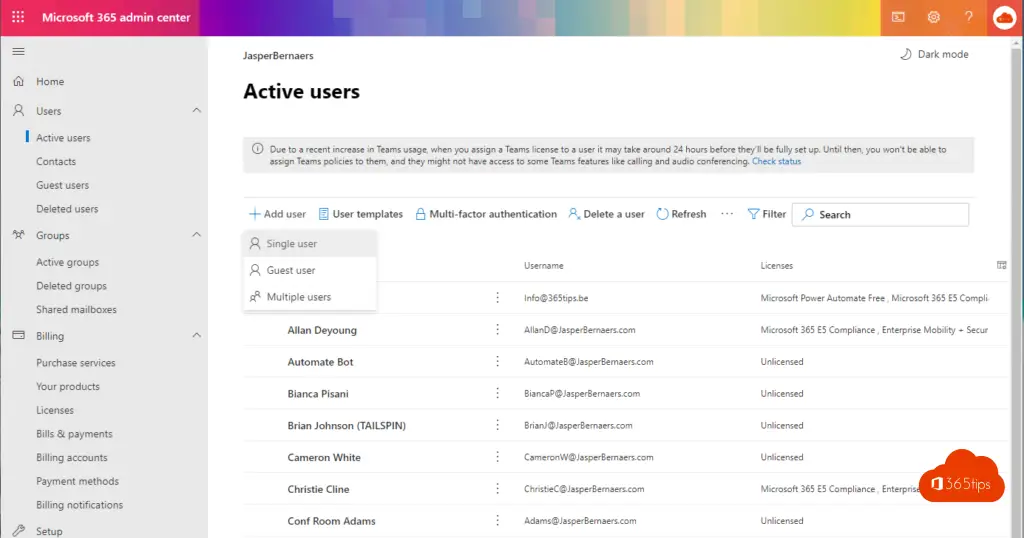Open Billing notifications in sidebar
This screenshot has width=1024, height=538.
pos(80,505)
